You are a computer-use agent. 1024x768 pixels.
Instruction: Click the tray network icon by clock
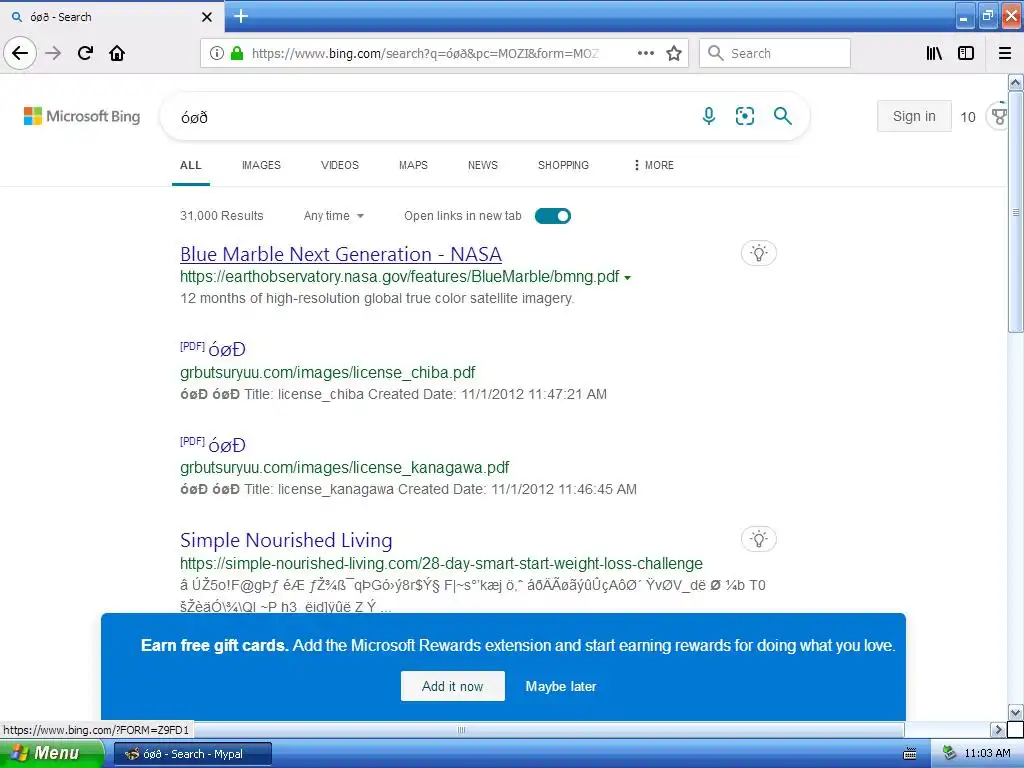[x=949, y=754]
